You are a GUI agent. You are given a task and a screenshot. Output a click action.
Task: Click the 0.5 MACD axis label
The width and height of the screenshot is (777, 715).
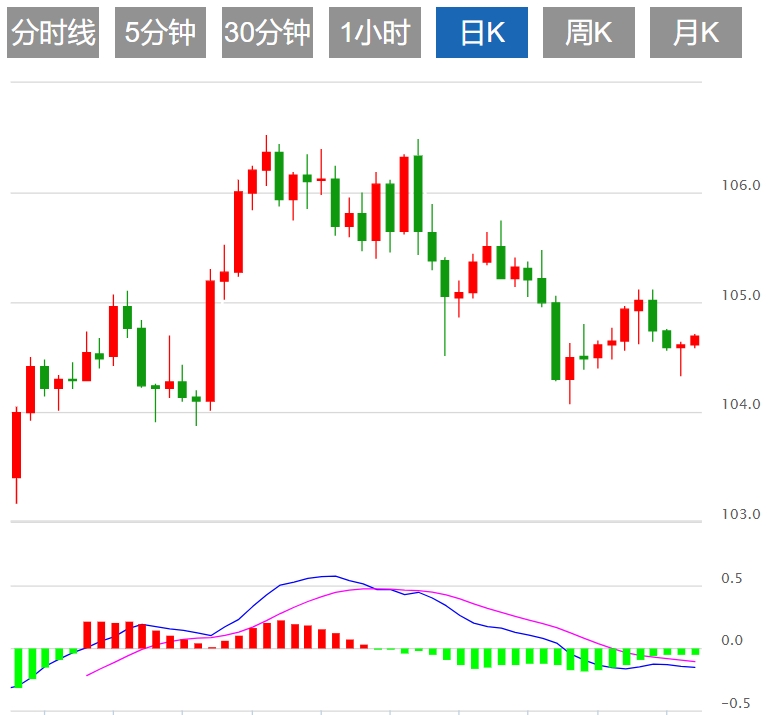pos(732,579)
